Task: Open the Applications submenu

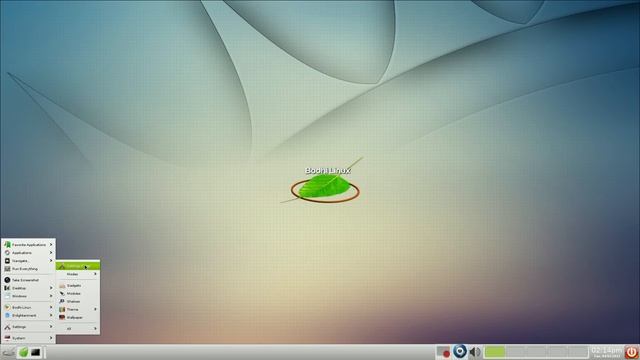Action: pyautogui.click(x=29, y=253)
